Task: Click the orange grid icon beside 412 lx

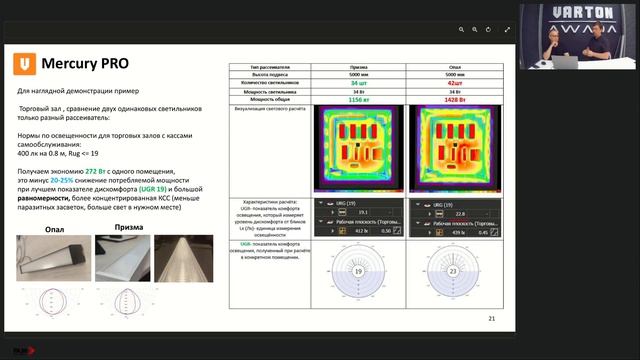Action: tap(342, 231)
